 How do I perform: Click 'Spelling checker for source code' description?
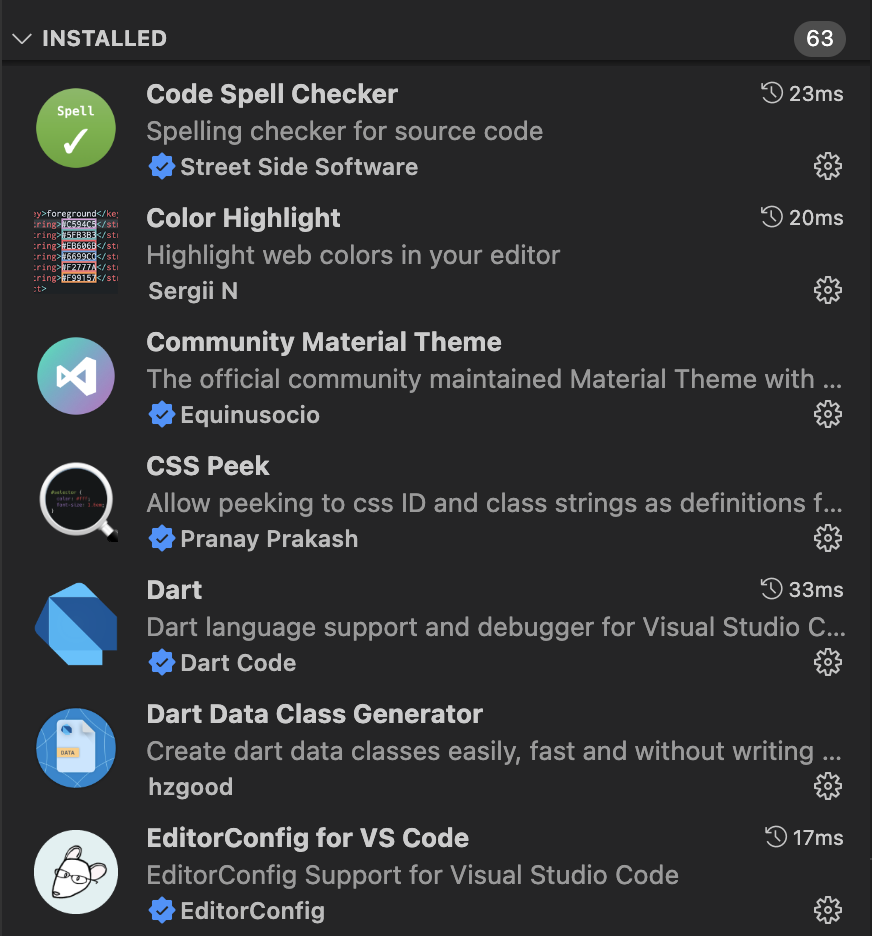(345, 132)
